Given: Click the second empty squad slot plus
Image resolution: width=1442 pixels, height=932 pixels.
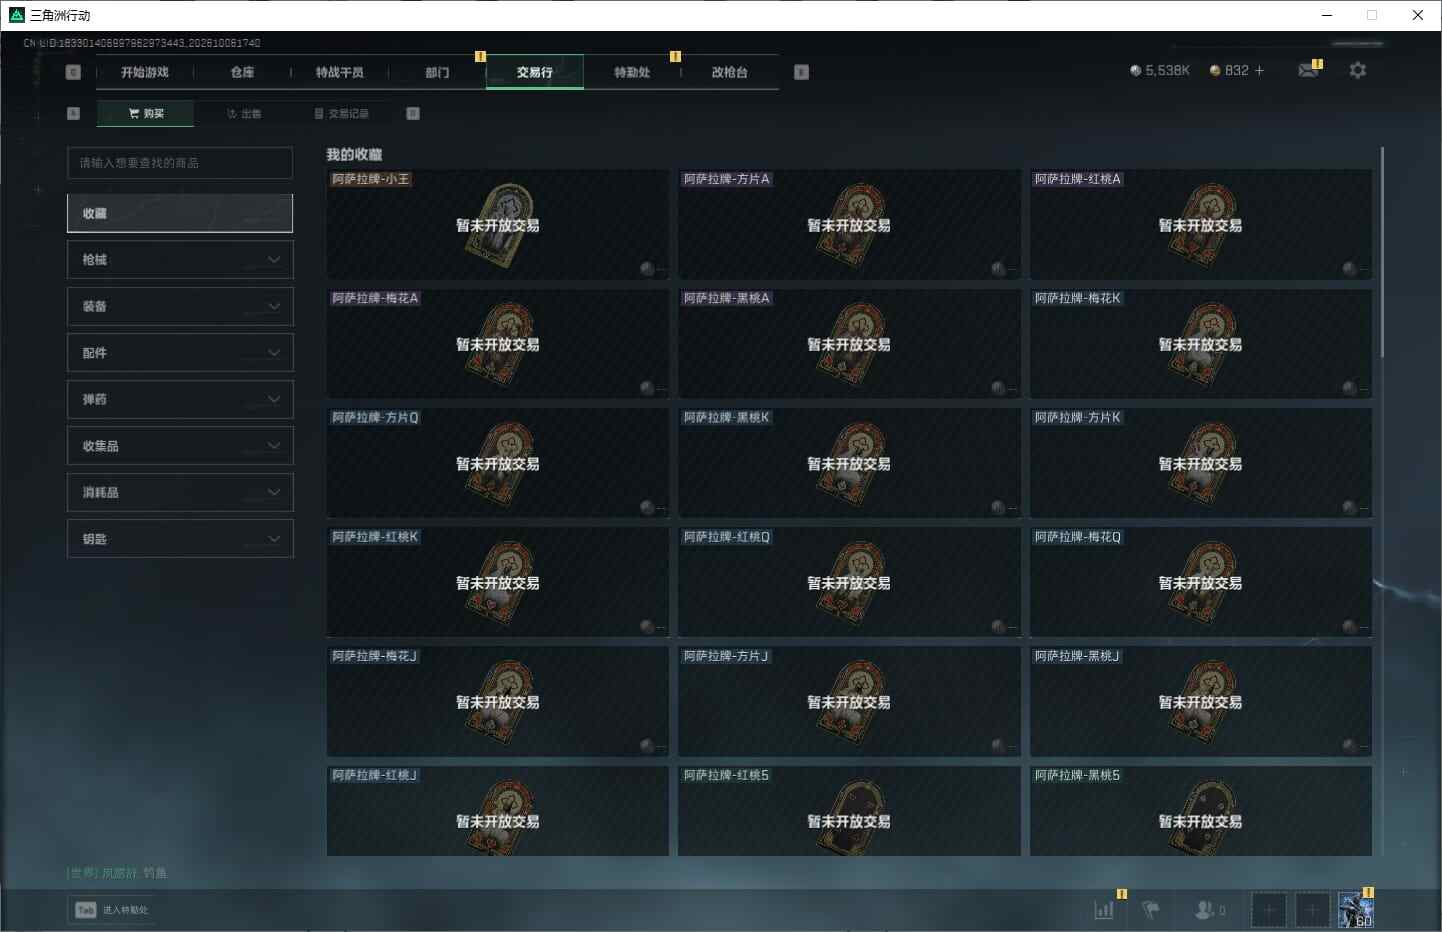Looking at the screenshot, I should point(1312,910).
